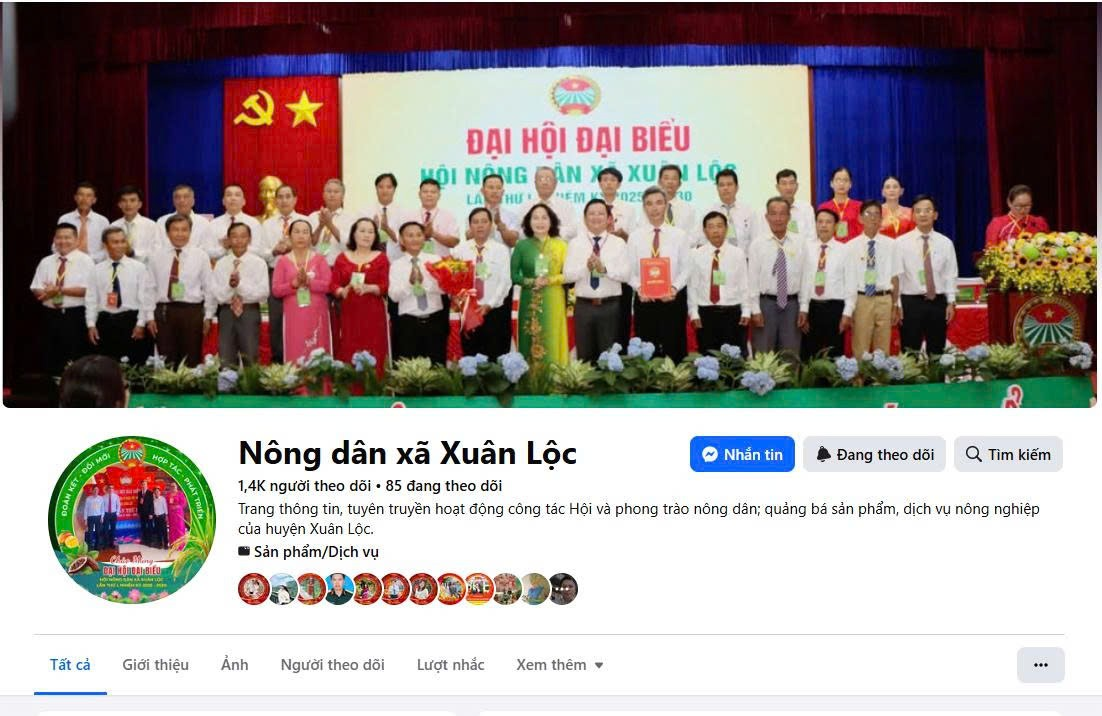Open the first follower avatar in the row

(253, 589)
